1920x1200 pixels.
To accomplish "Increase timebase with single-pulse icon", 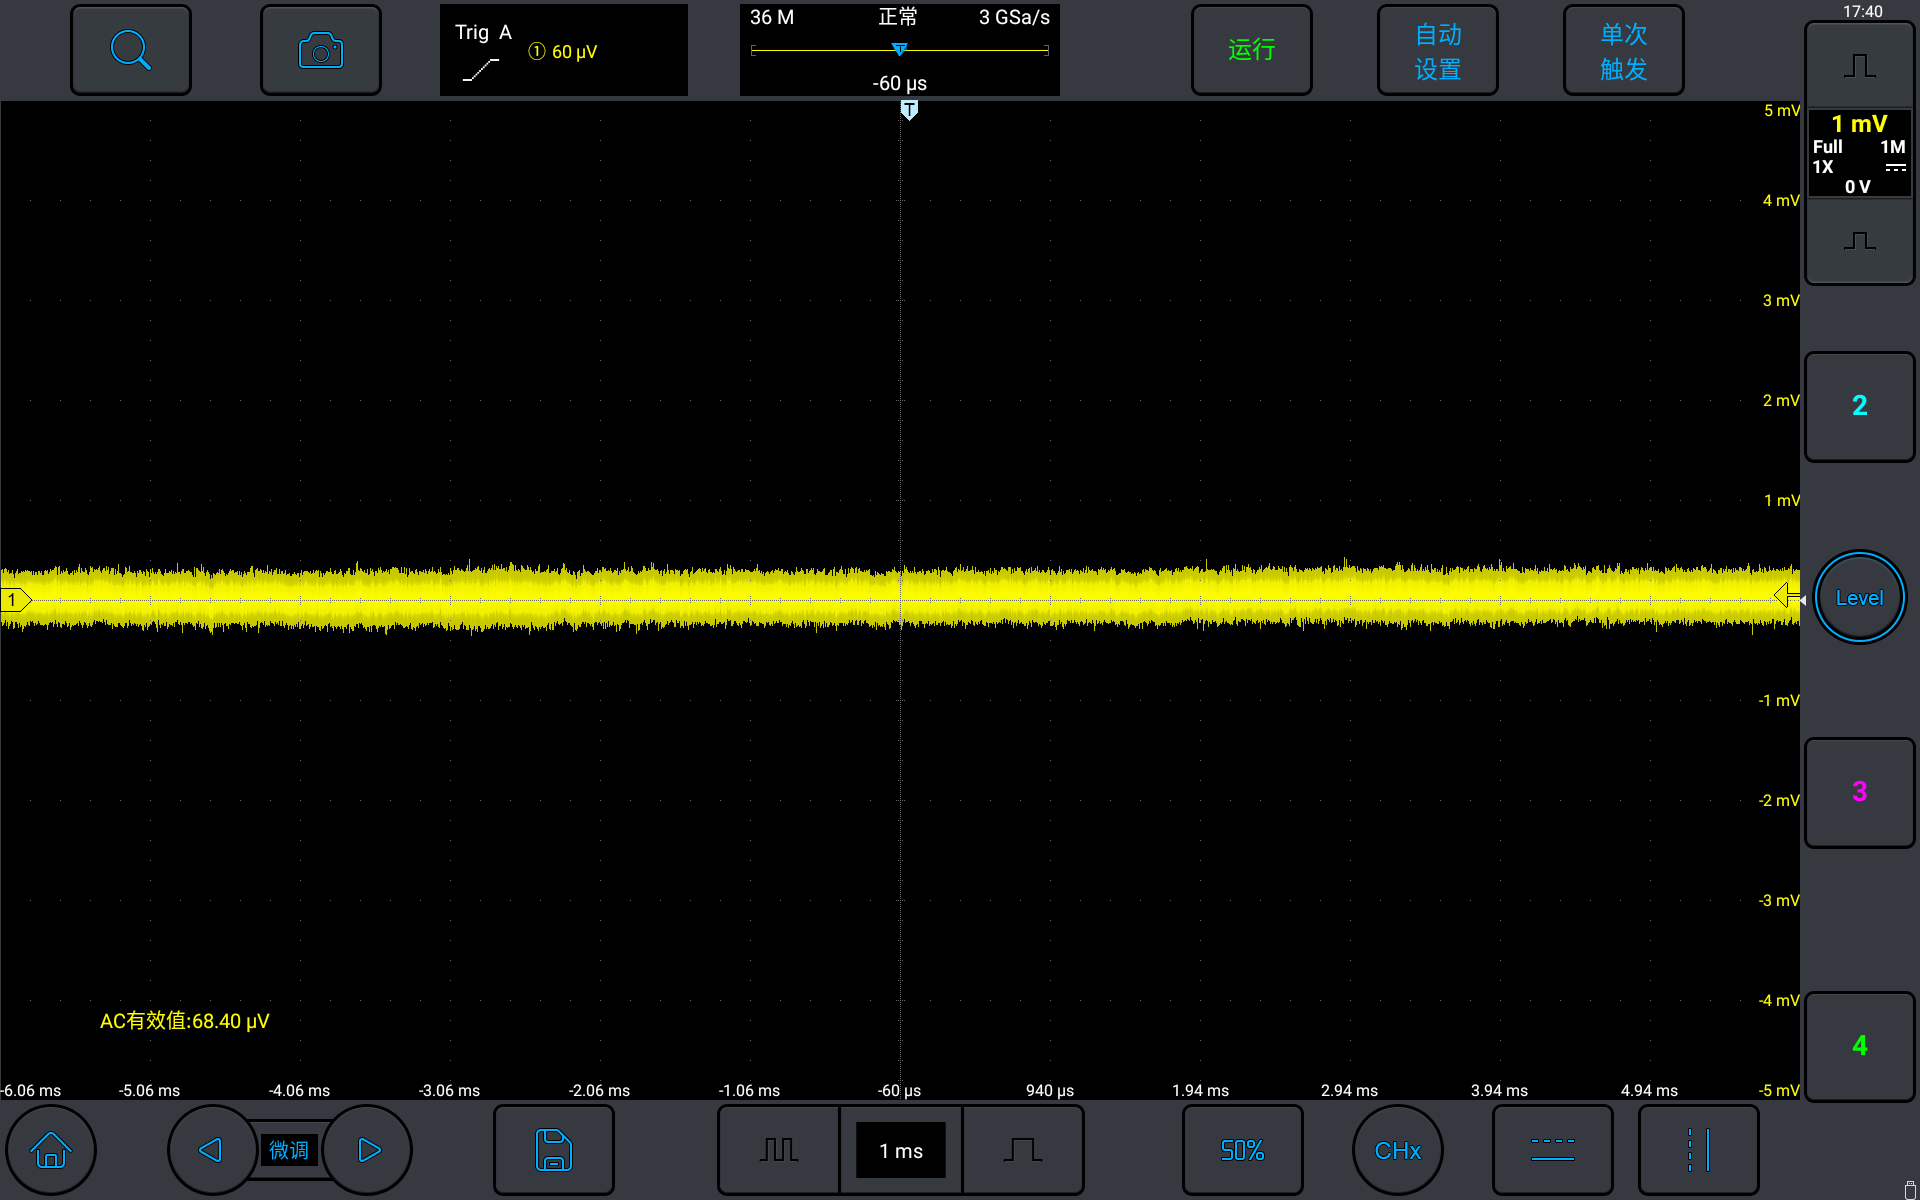I will click(x=1022, y=1150).
